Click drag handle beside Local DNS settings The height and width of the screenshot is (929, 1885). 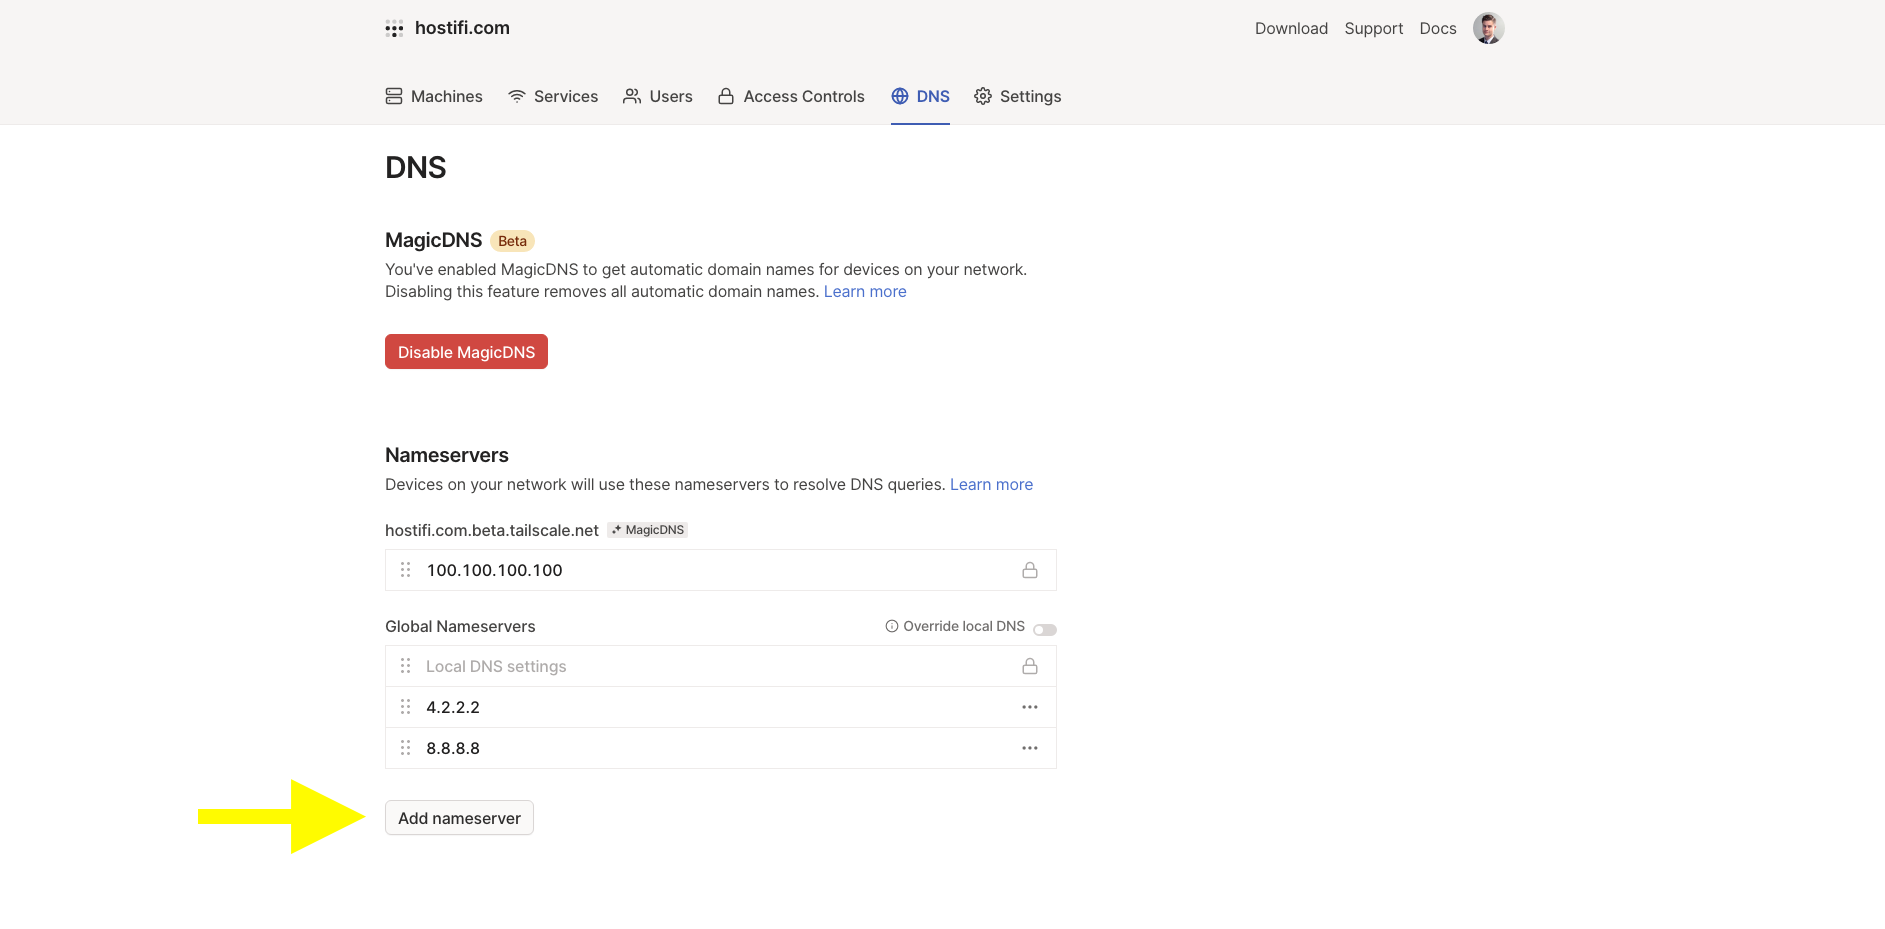[406, 666]
